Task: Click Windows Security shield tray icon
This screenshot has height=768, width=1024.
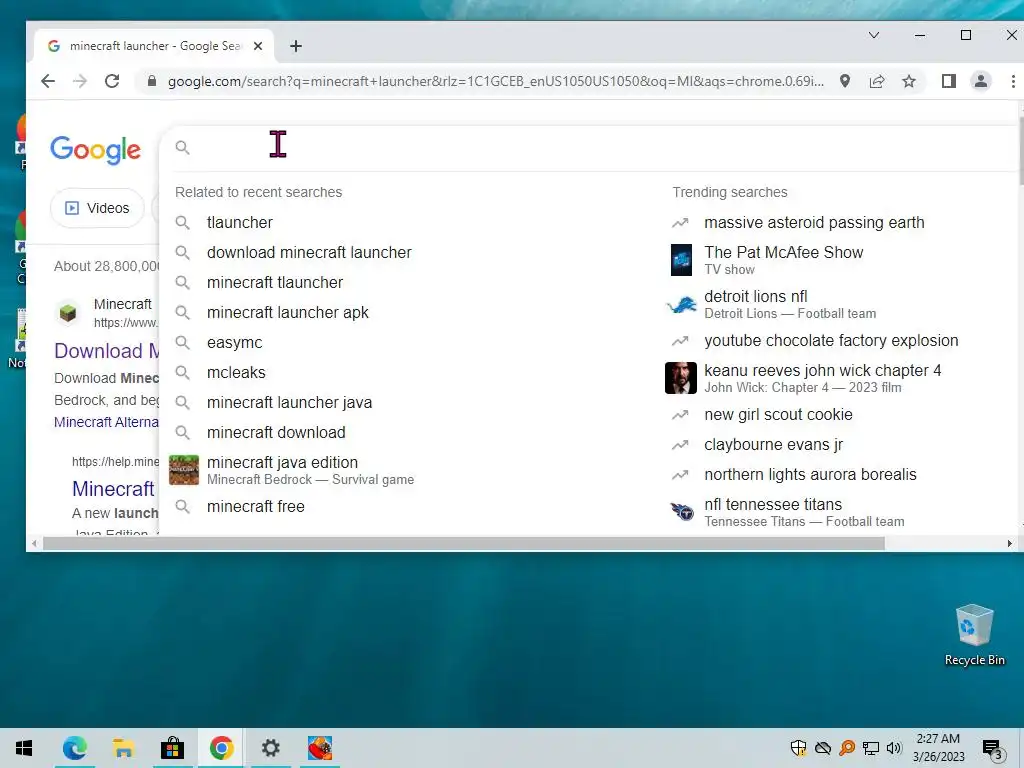Action: coord(798,748)
